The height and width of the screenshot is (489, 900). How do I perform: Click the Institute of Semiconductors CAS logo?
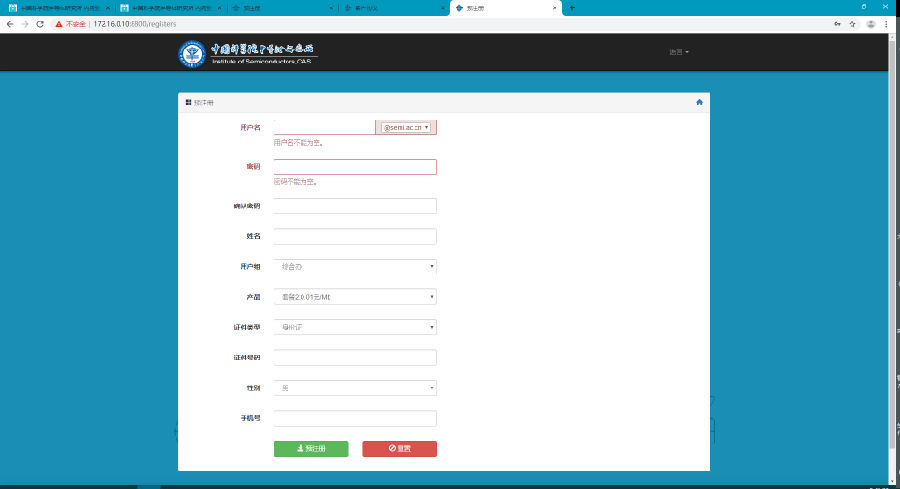[x=247, y=53]
